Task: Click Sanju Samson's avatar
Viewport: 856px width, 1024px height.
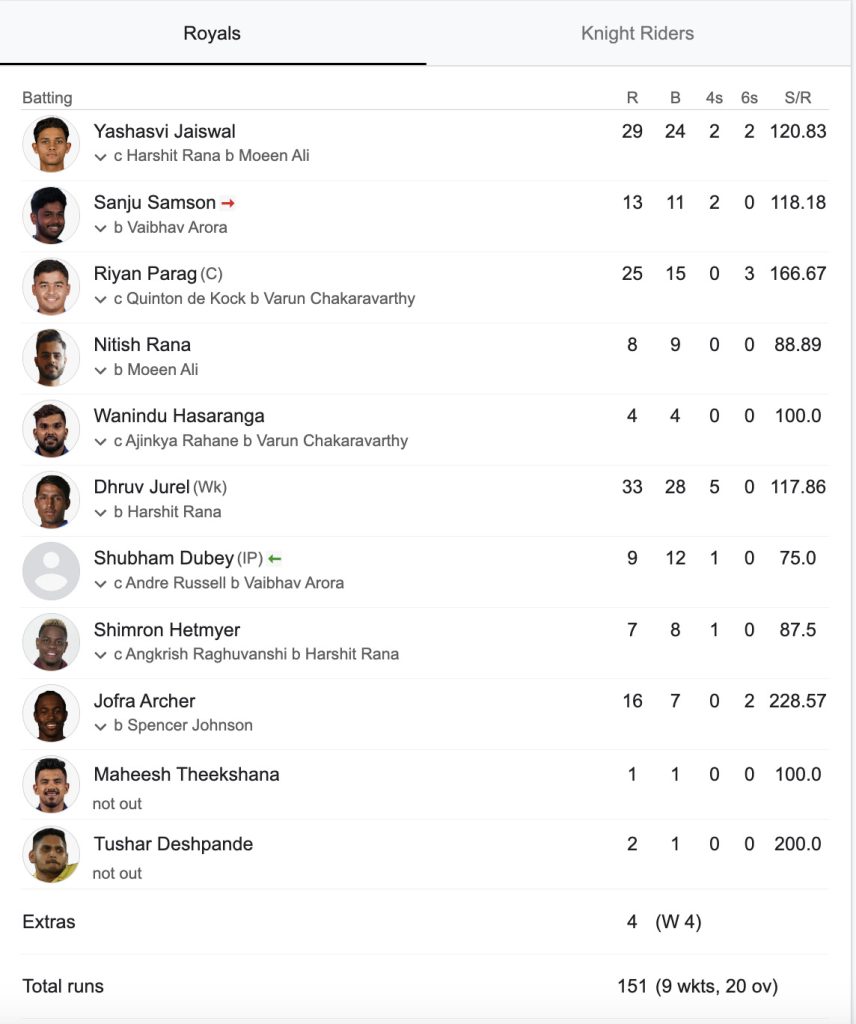Action: point(51,215)
